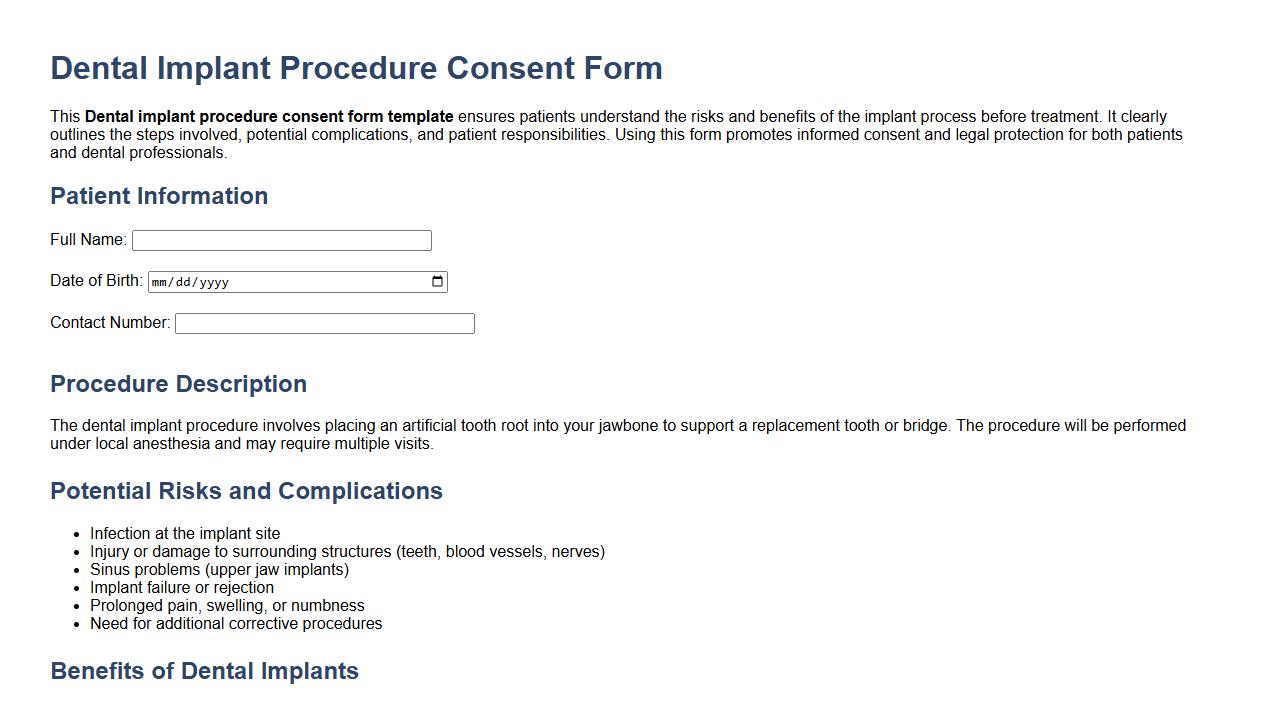1263x702 pixels.
Task: Click the Injury or damage to surrounding structures item
Action: click(347, 551)
